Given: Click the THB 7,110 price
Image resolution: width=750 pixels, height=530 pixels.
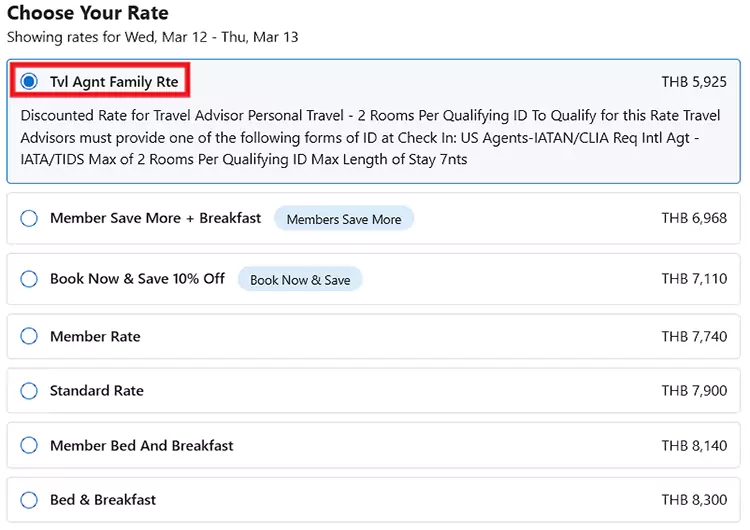Looking at the screenshot, I should (694, 279).
